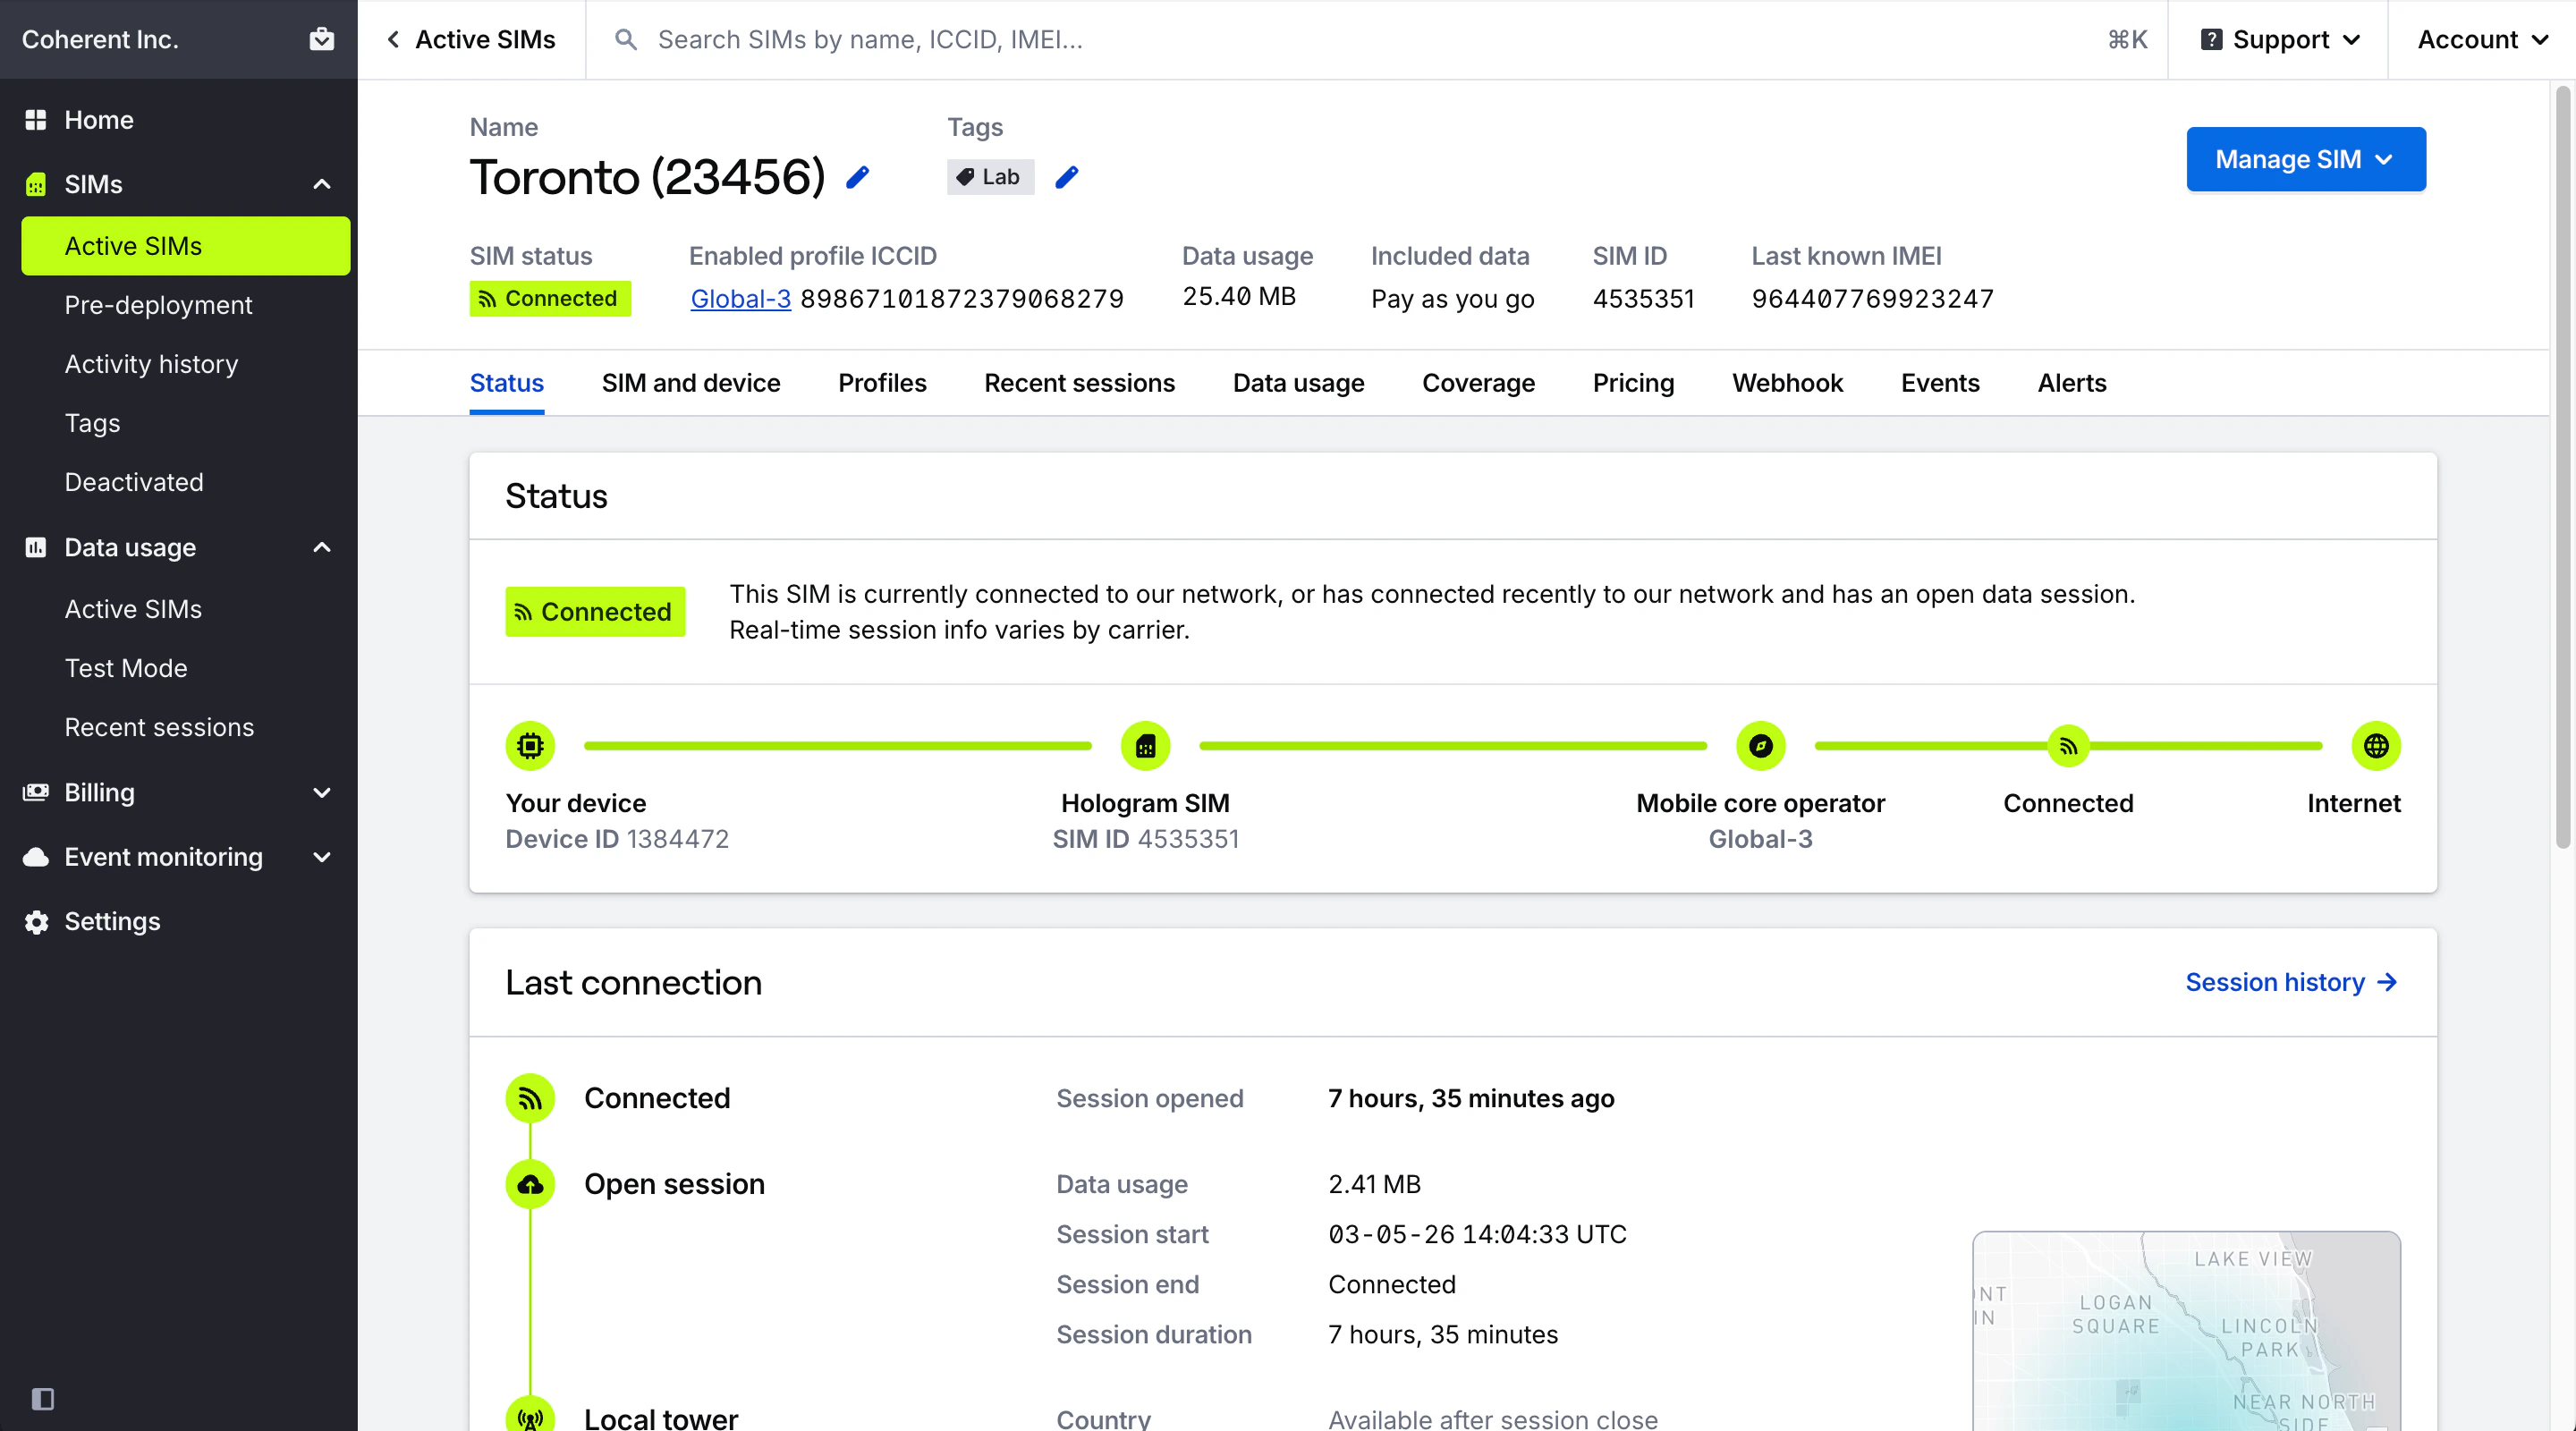Click the Session history arrow icon

point(2387,982)
